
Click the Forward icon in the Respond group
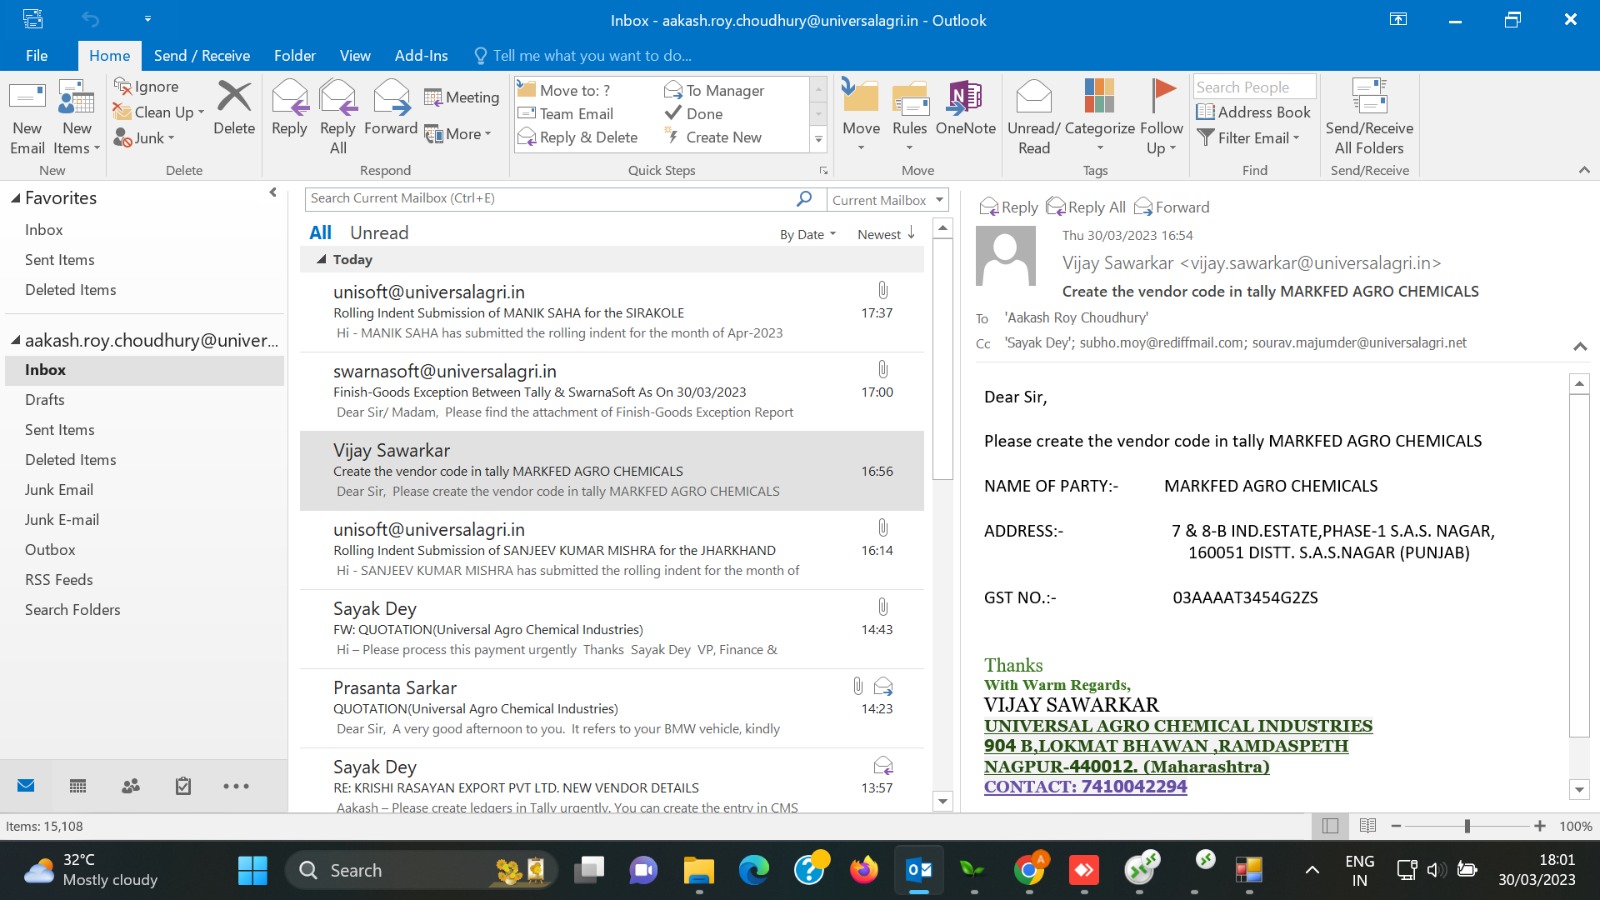click(391, 98)
